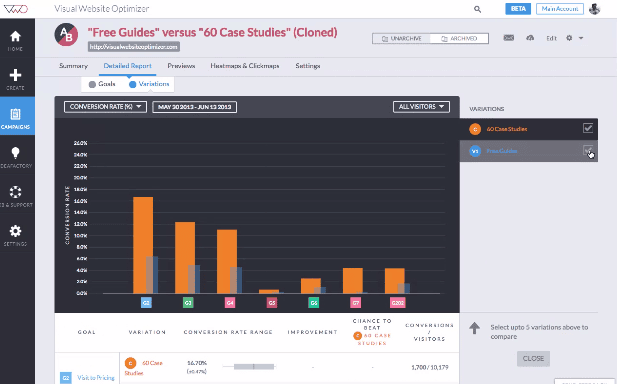Open the Previews tab
617x384 pixels.
click(181, 66)
